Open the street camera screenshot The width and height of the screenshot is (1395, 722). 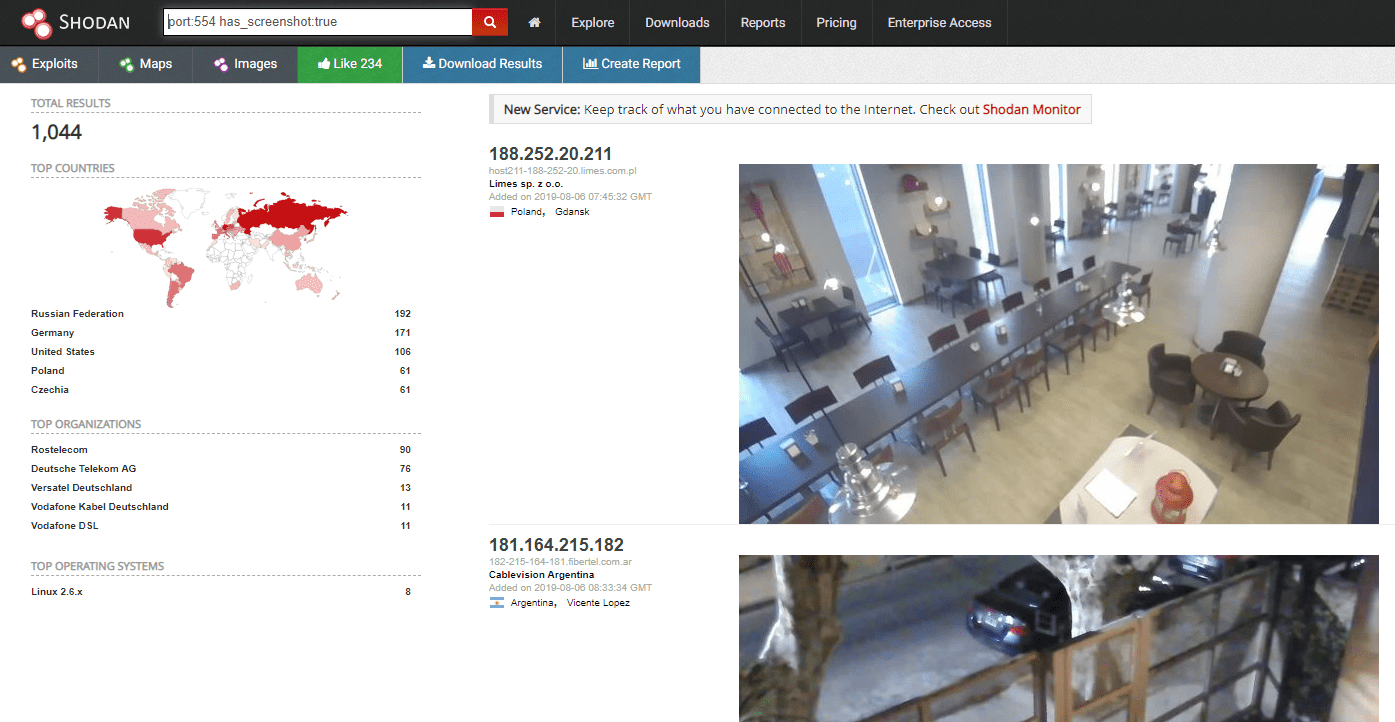click(1058, 638)
